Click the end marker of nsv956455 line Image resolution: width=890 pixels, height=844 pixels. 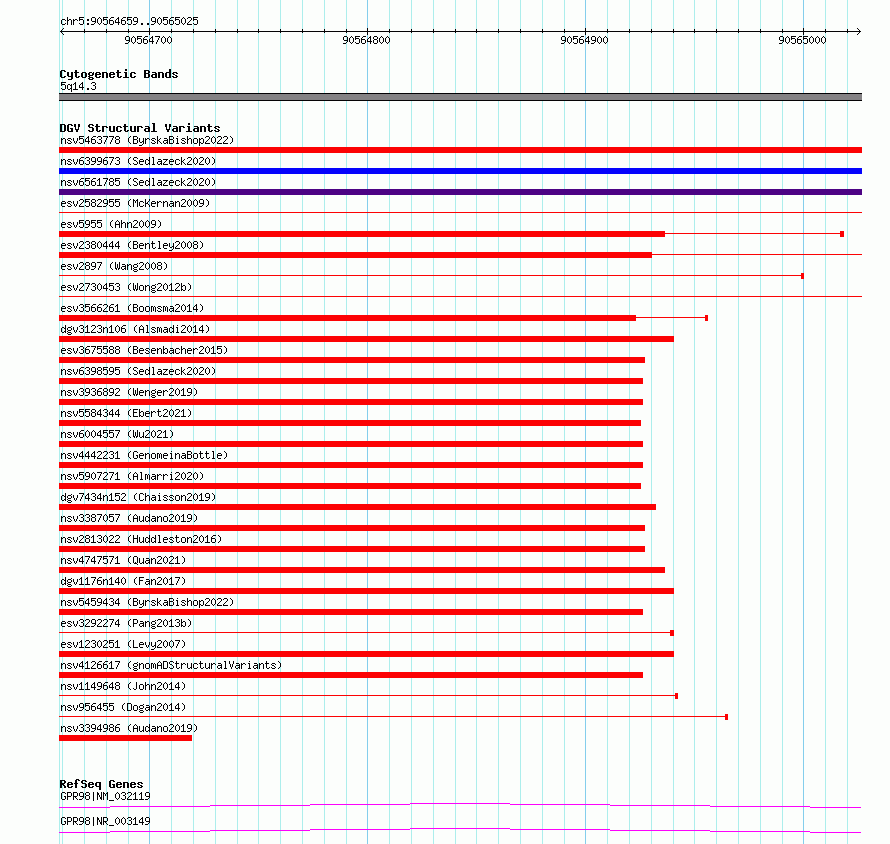[x=727, y=717]
